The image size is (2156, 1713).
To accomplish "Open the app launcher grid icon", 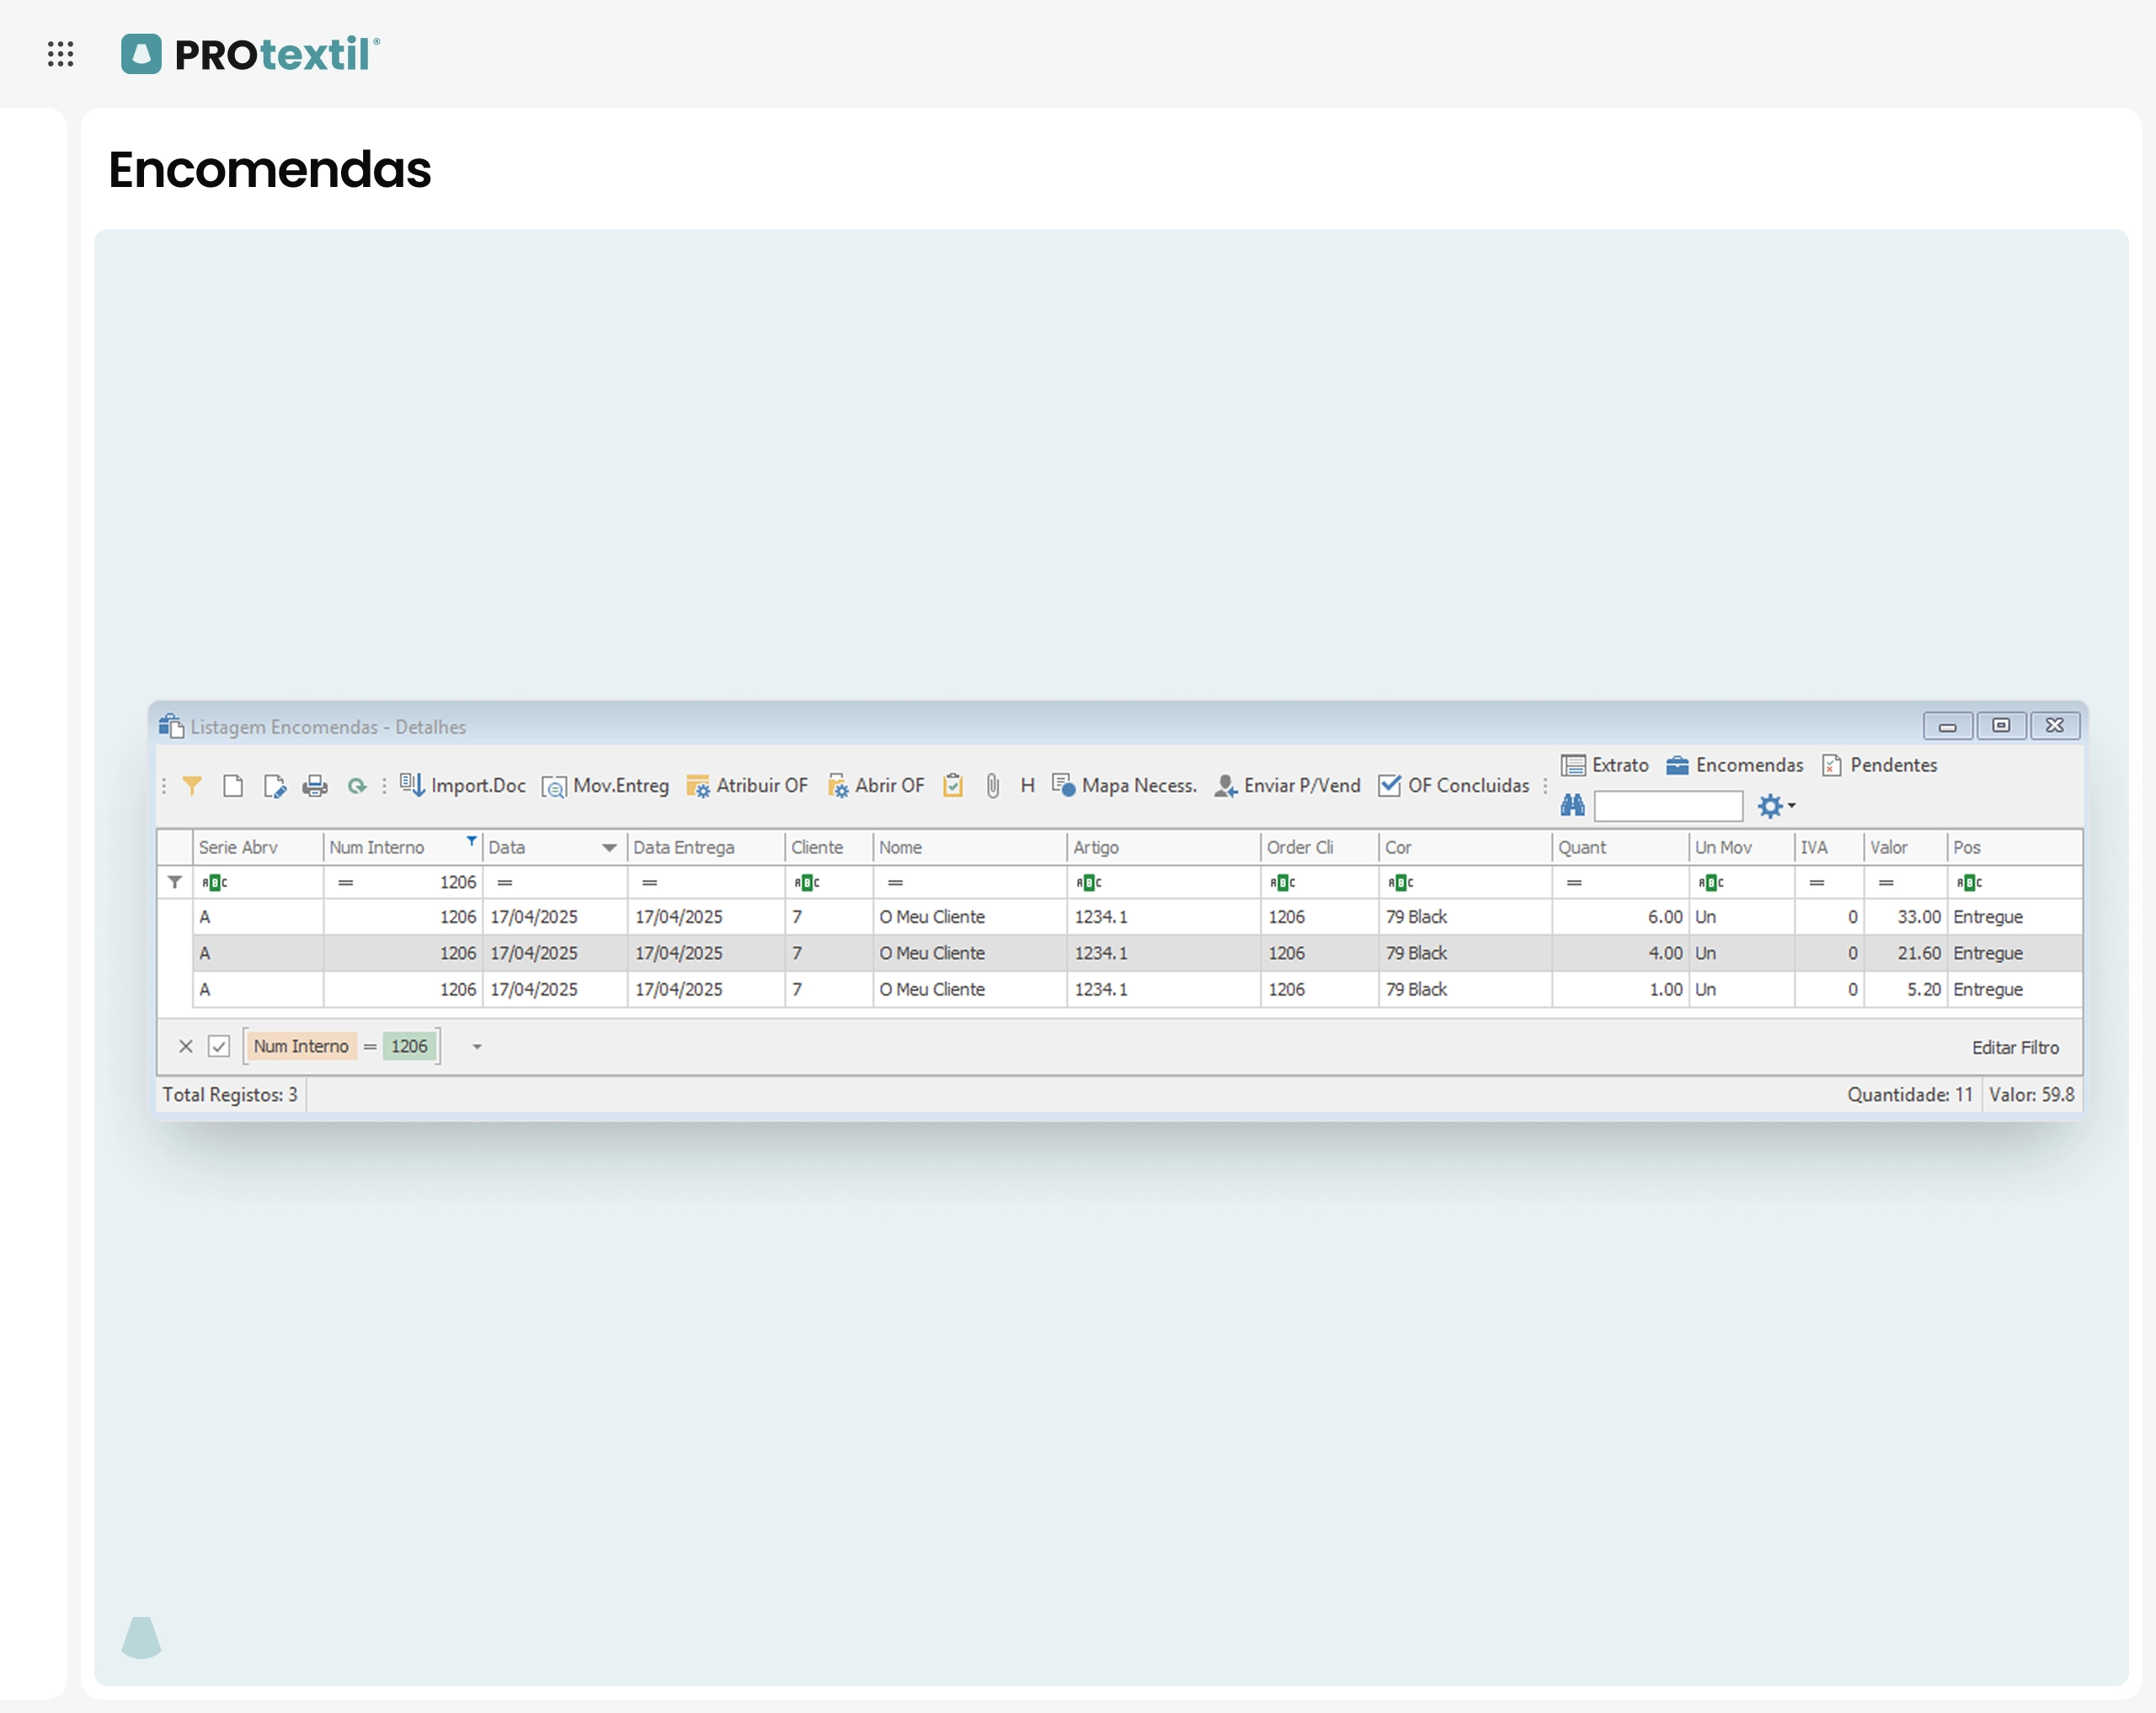I will click(60, 54).
